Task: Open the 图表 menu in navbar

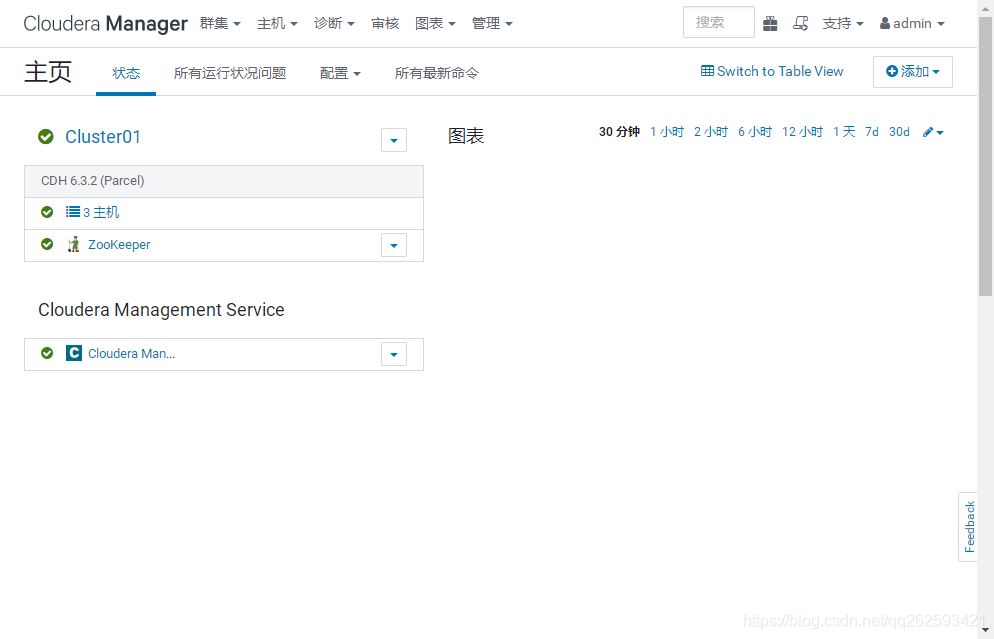Action: (436, 23)
